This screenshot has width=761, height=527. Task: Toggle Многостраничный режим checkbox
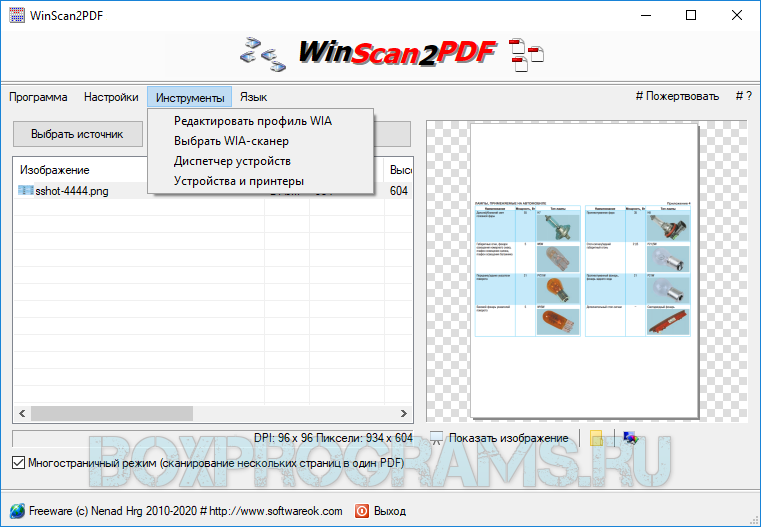click(18, 462)
